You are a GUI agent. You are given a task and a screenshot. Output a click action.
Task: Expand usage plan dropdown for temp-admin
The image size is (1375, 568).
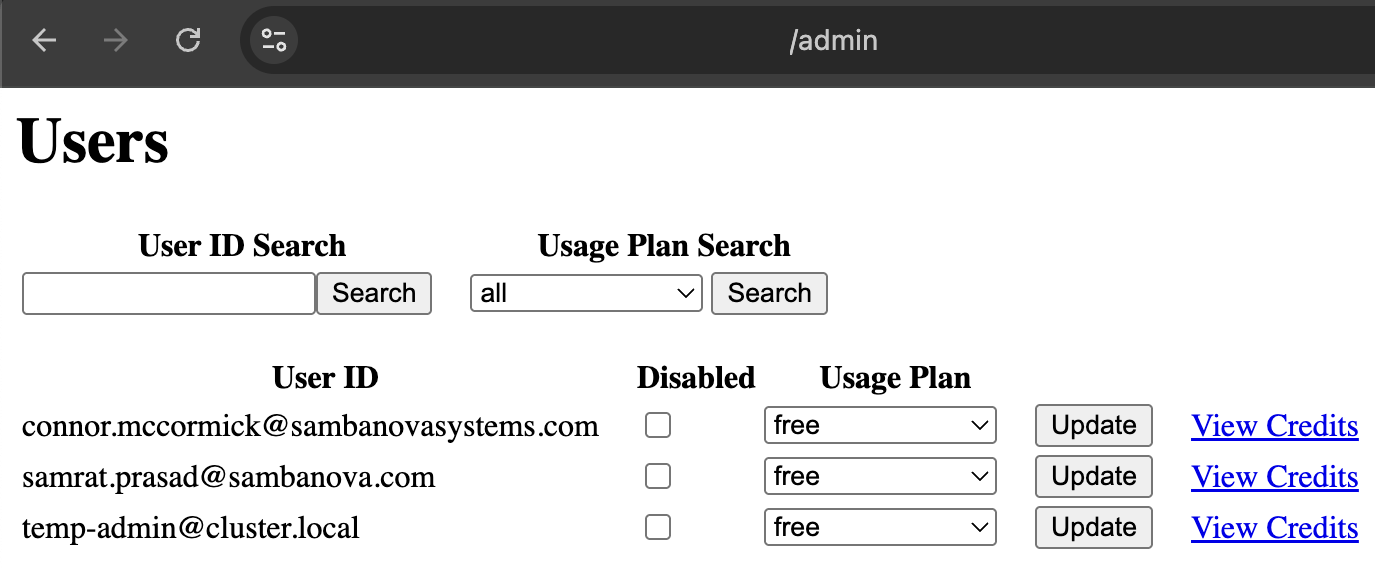tap(880, 527)
